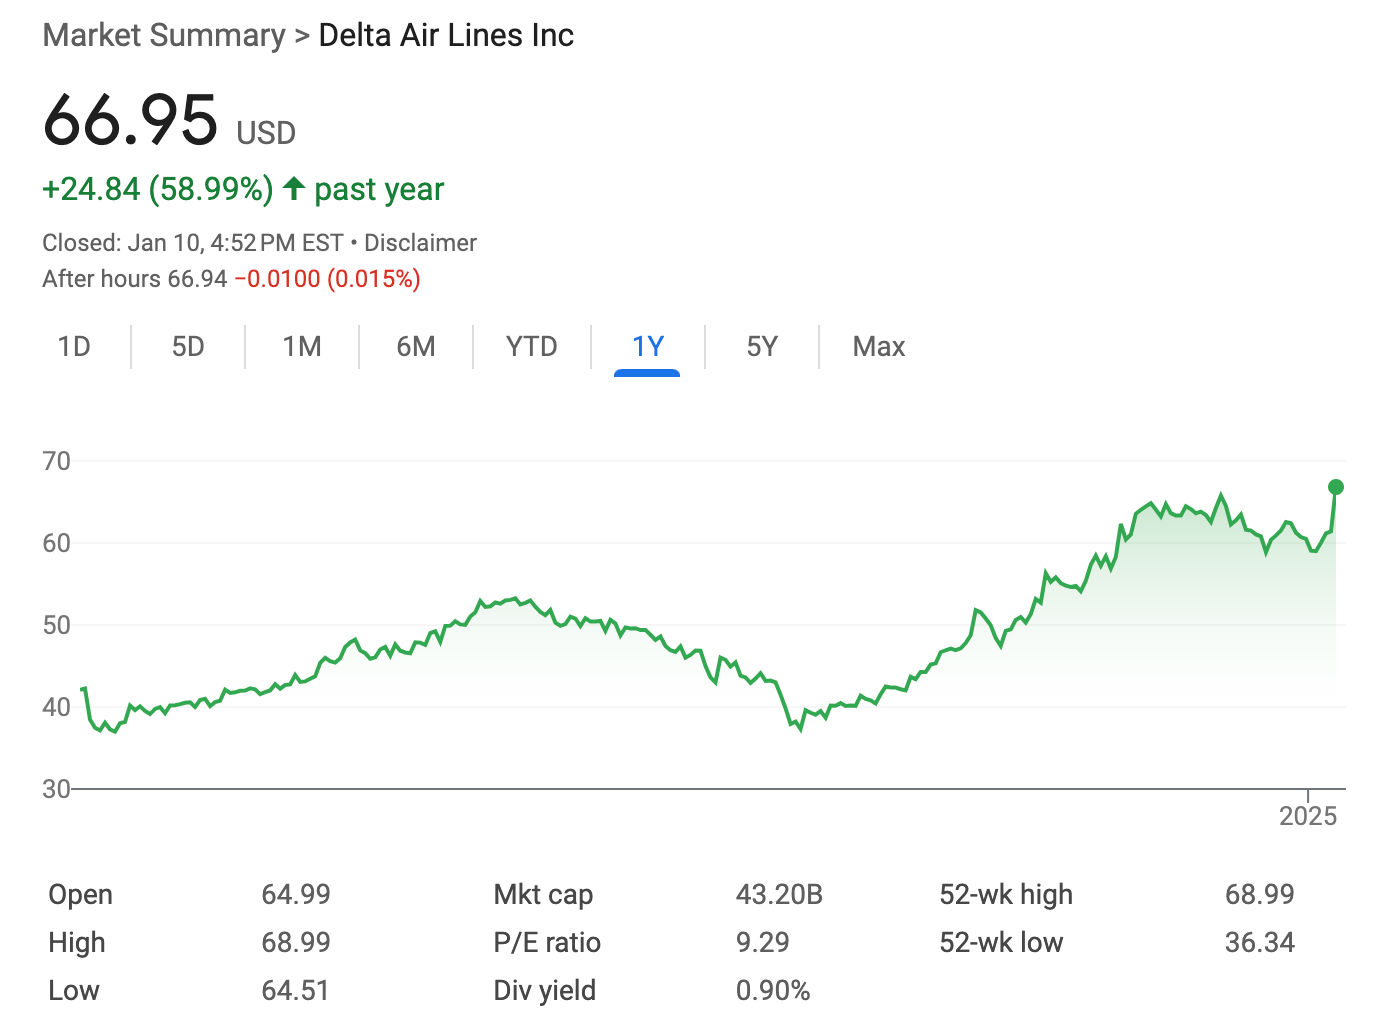Open the Market Summary breadcrumb link
Viewport: 1394px width, 1026px height.
164,35
